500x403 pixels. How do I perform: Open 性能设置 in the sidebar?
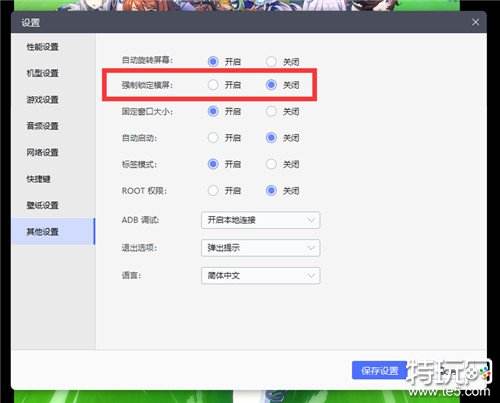tap(42, 47)
